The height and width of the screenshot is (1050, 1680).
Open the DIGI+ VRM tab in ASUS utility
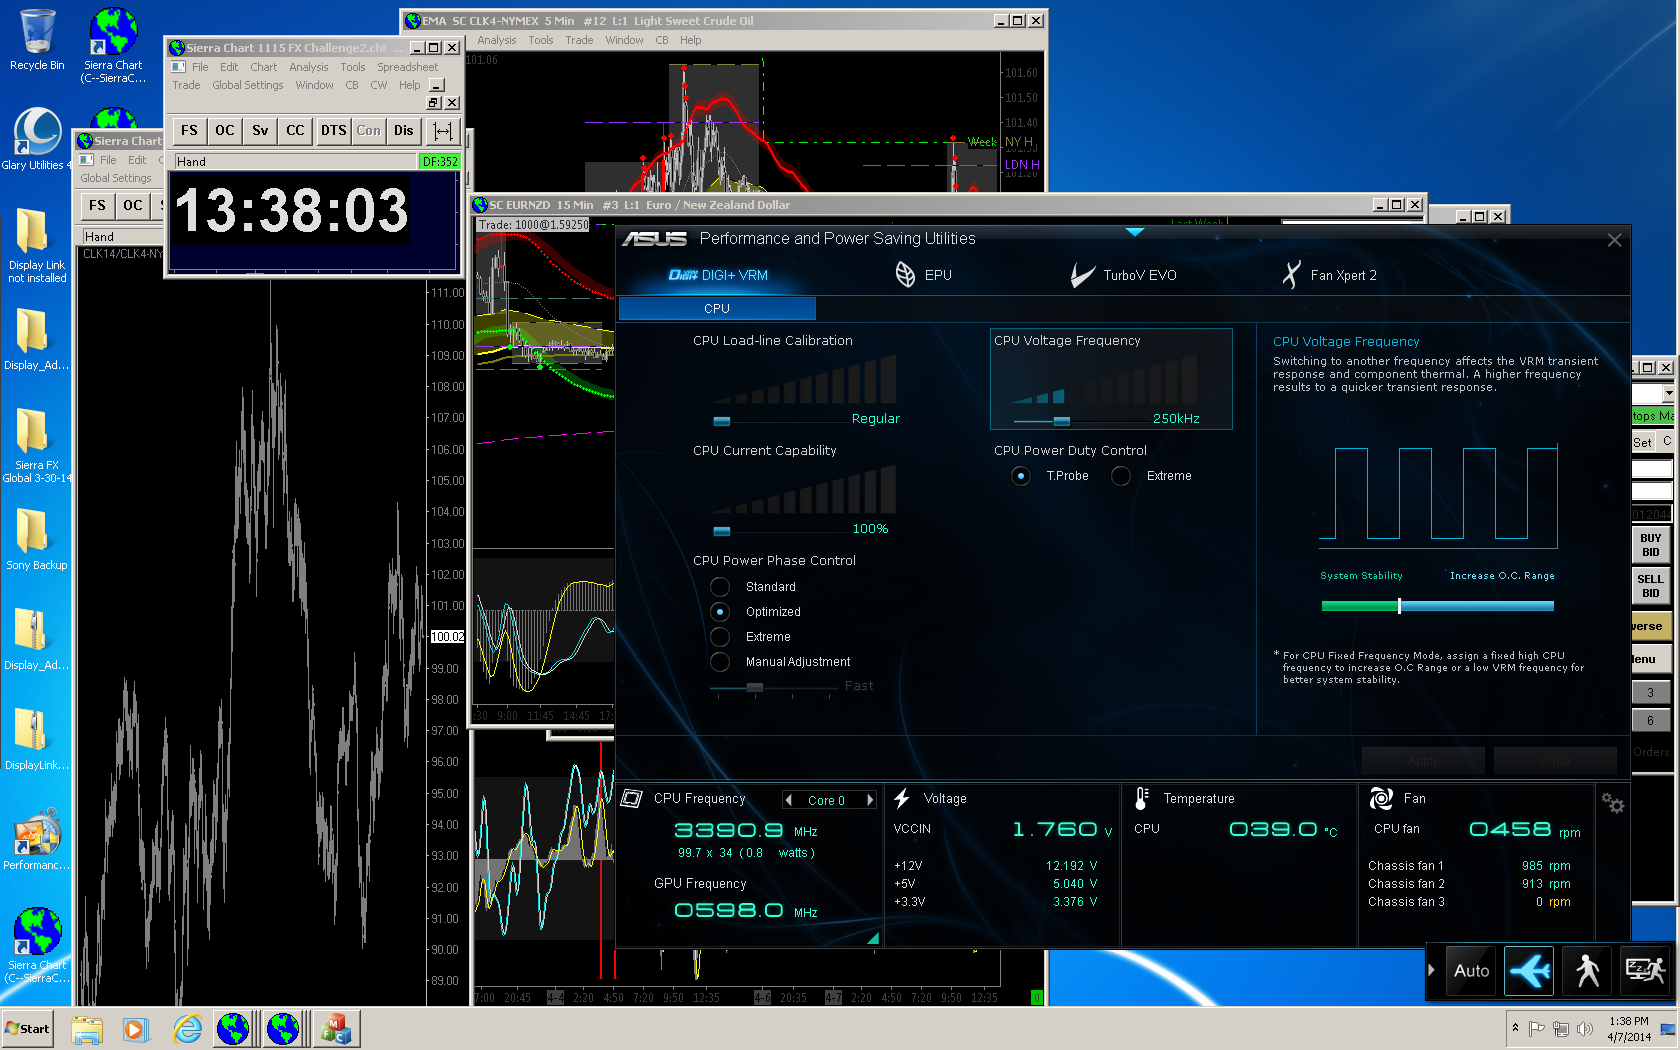(x=718, y=275)
